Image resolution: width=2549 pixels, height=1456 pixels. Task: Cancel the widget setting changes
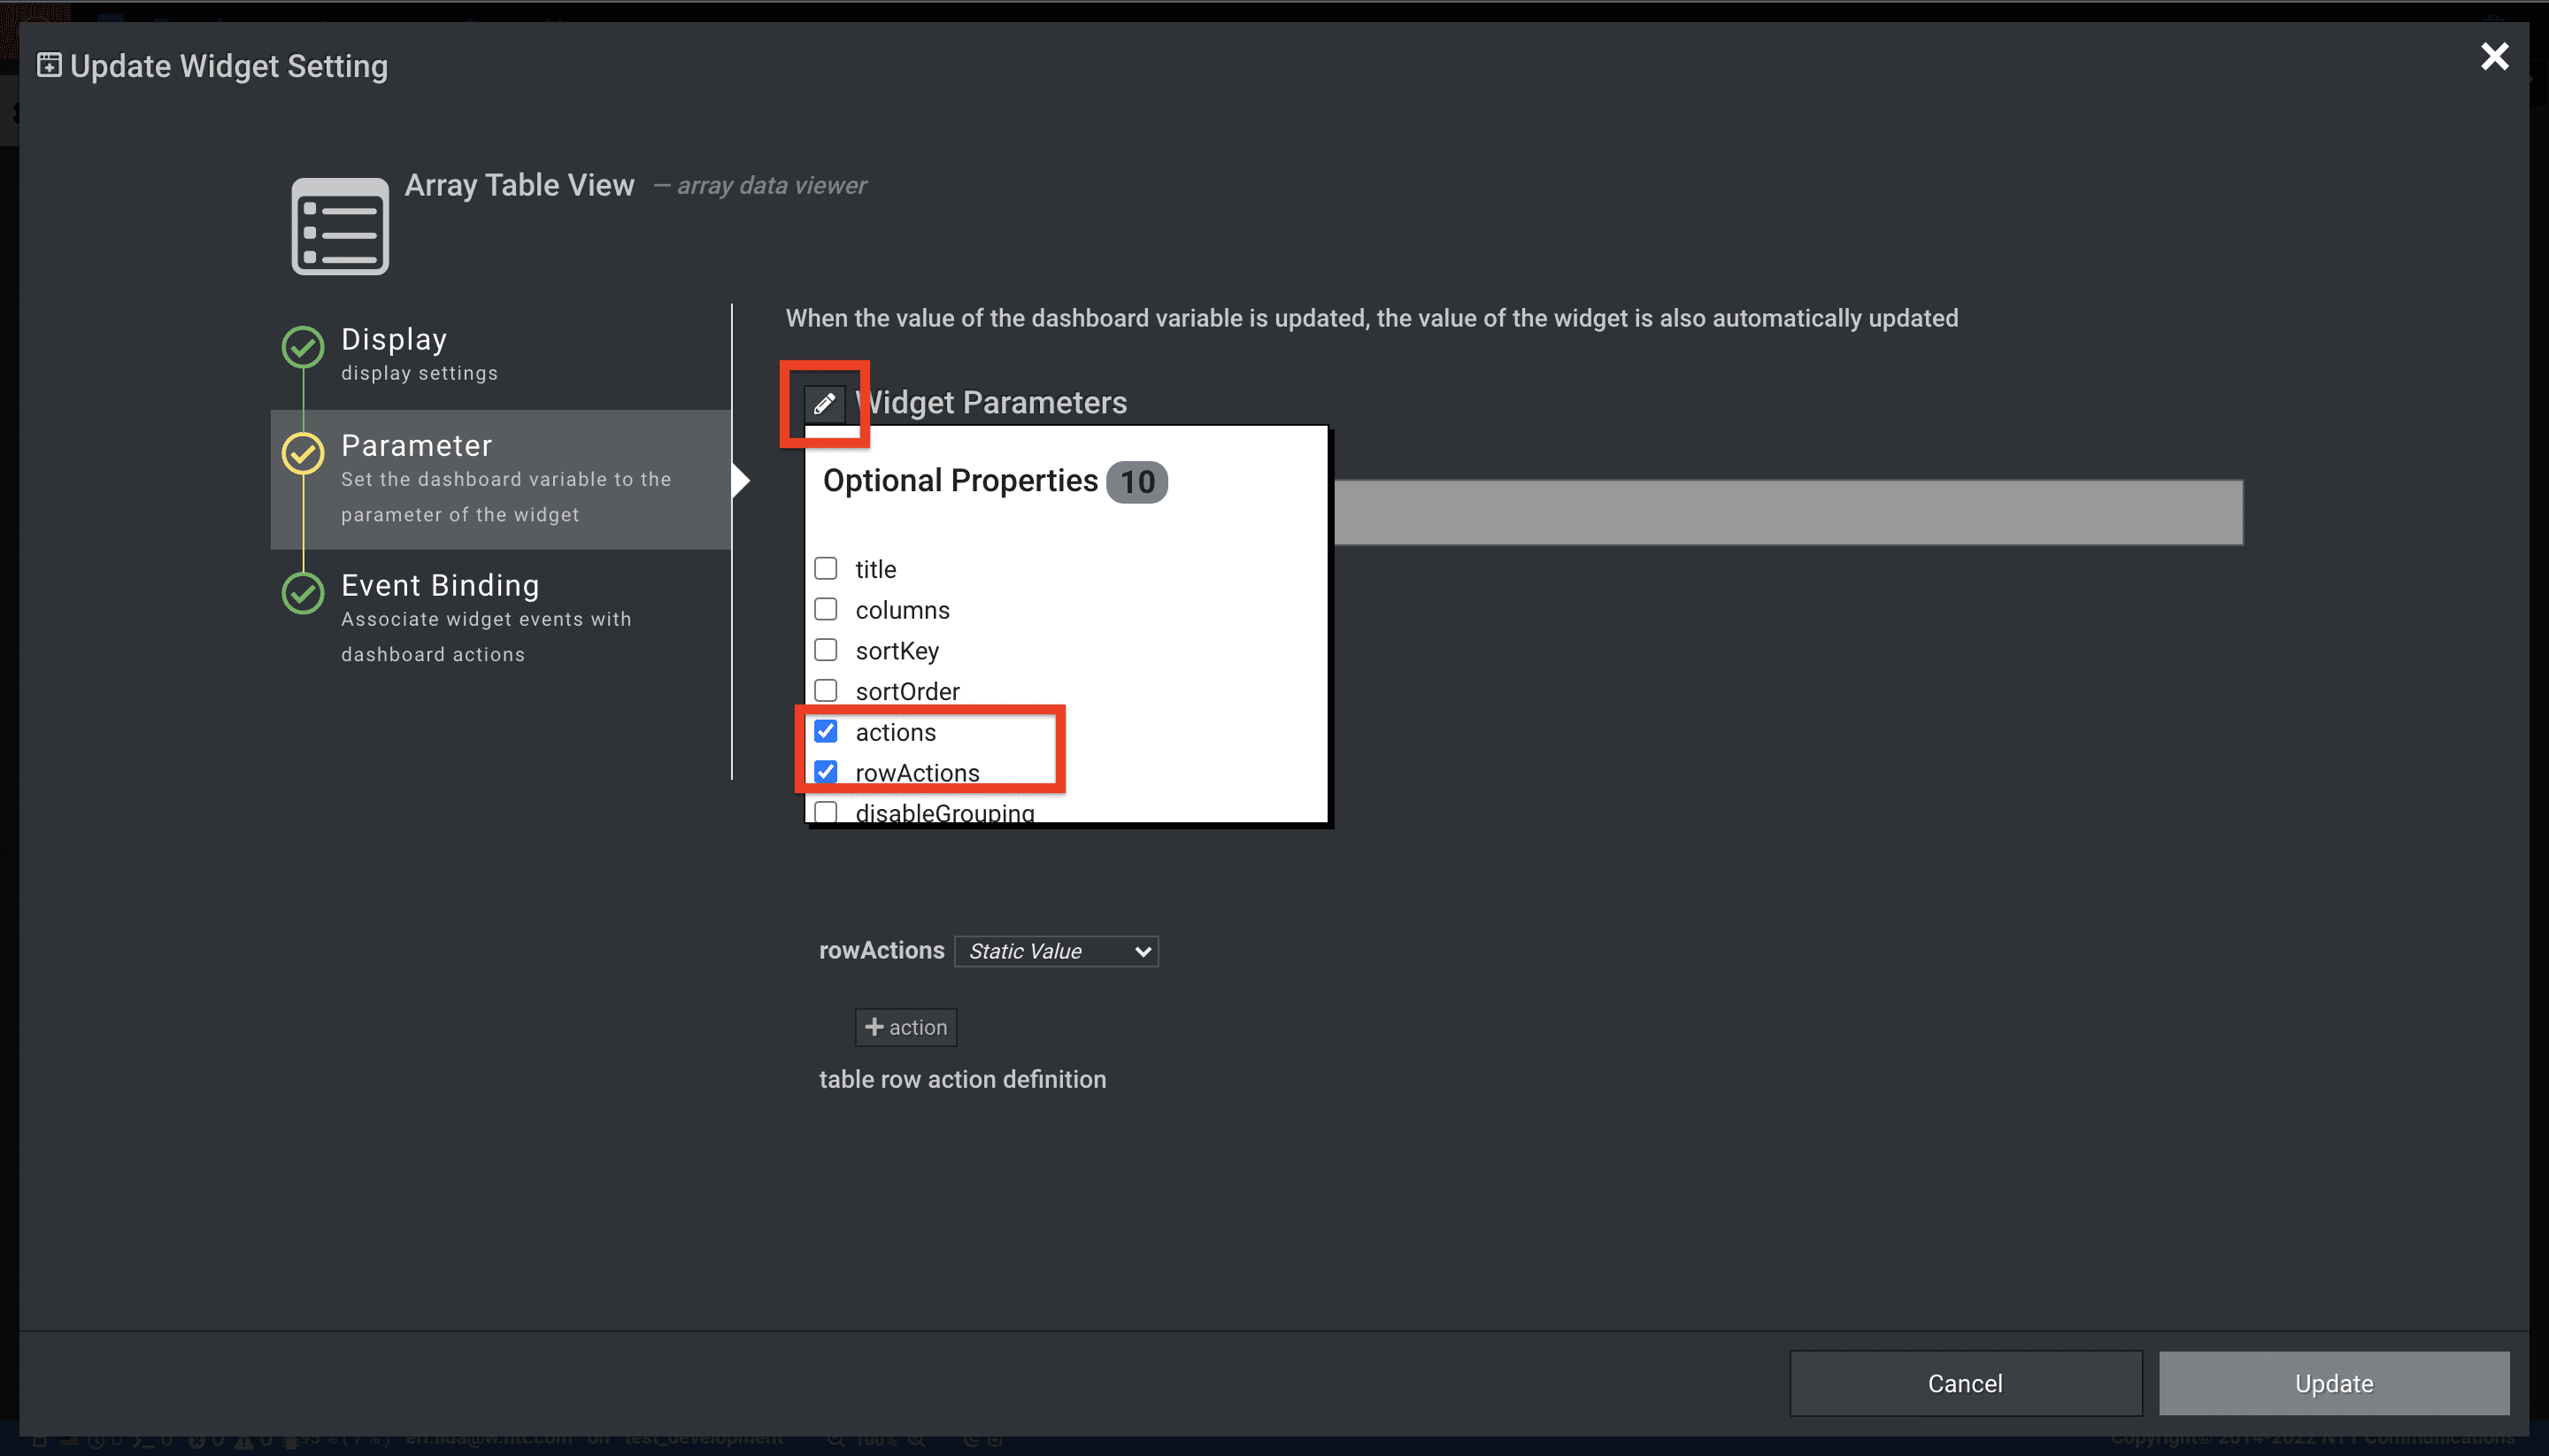coord(1965,1383)
